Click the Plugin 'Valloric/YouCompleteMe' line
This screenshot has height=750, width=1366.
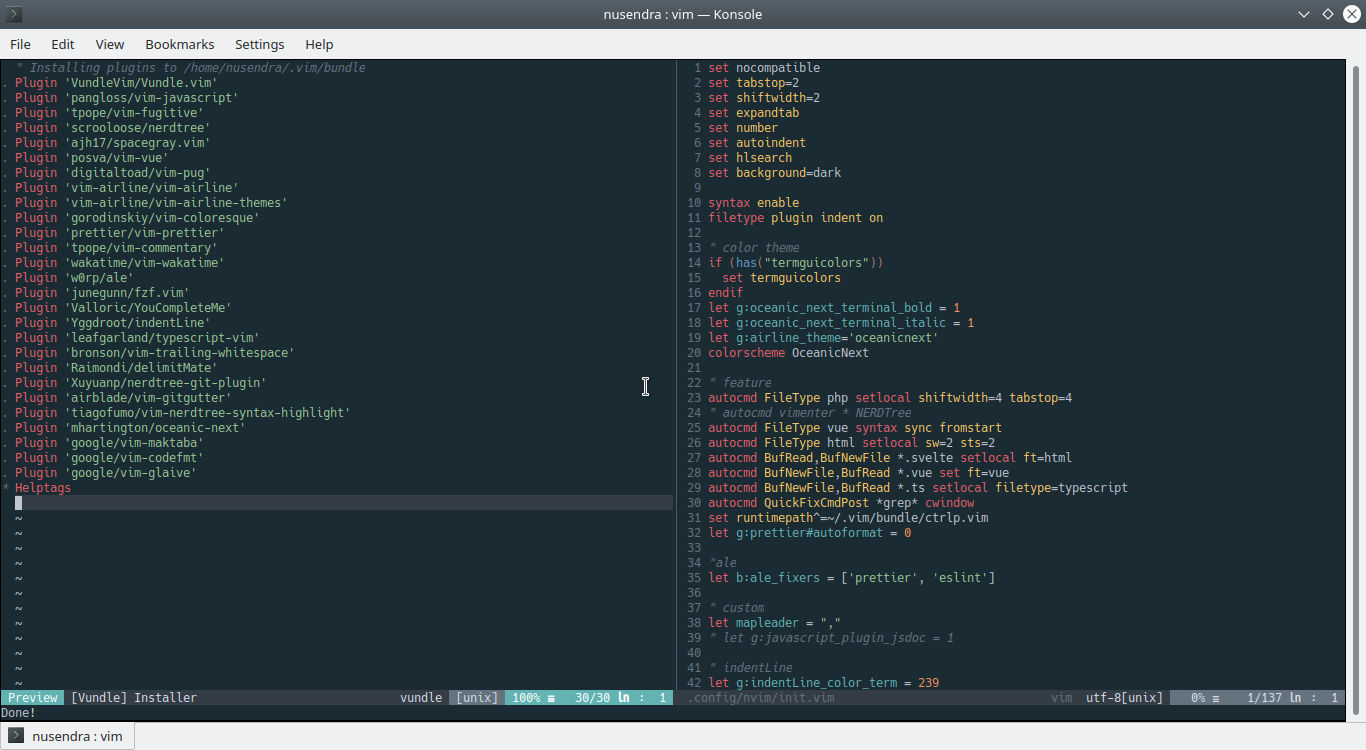[123, 308]
